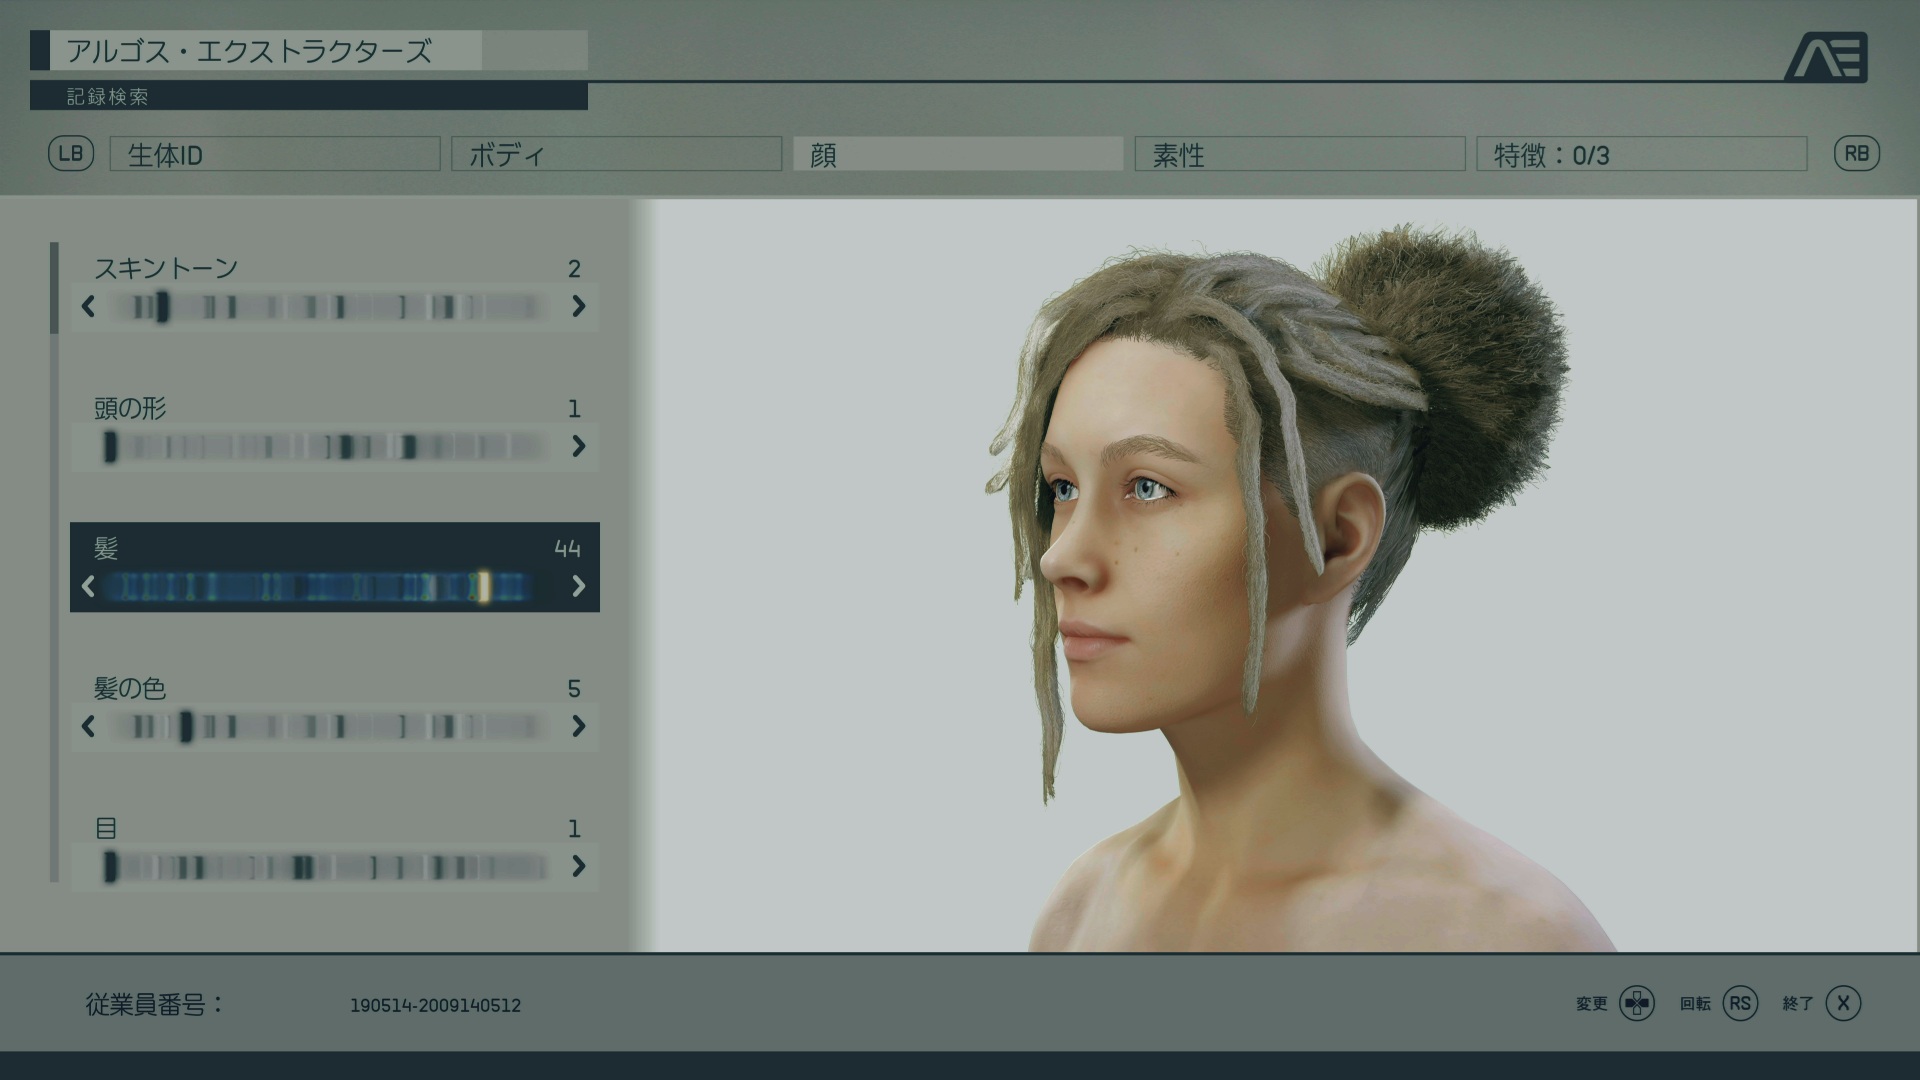
Task: Click right arrow on 頭の形 slider
Action: pyautogui.click(x=578, y=446)
